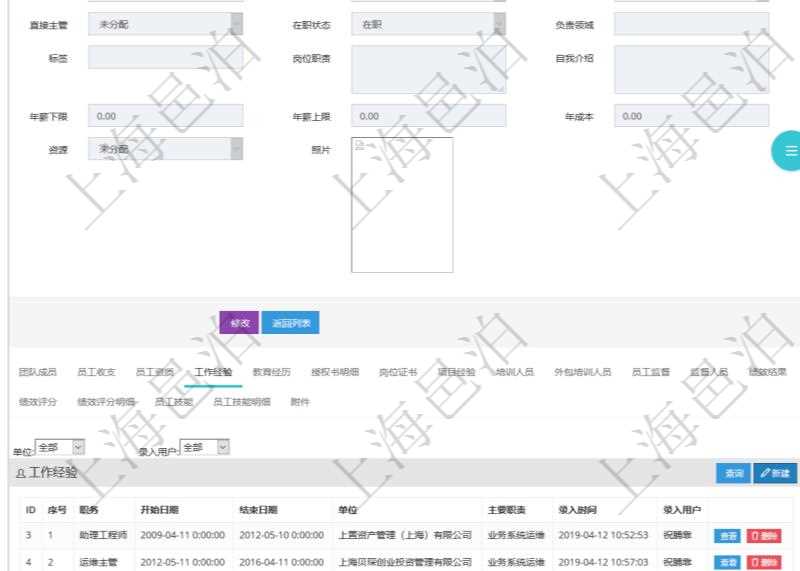Open the 监督人员 tab

(x=709, y=372)
